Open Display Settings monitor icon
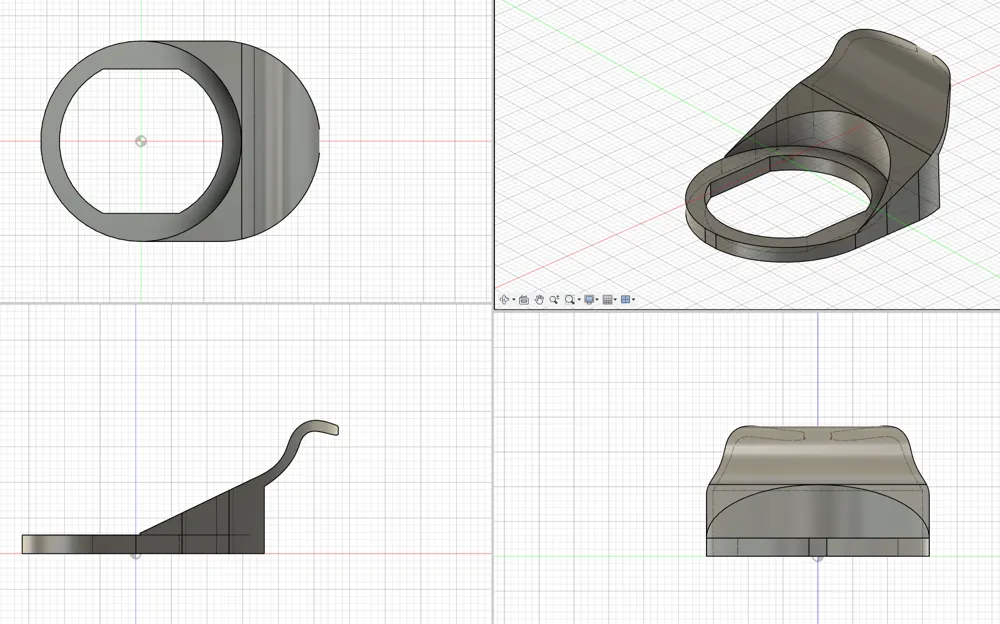Image resolution: width=1000 pixels, height=624 pixels. [589, 300]
